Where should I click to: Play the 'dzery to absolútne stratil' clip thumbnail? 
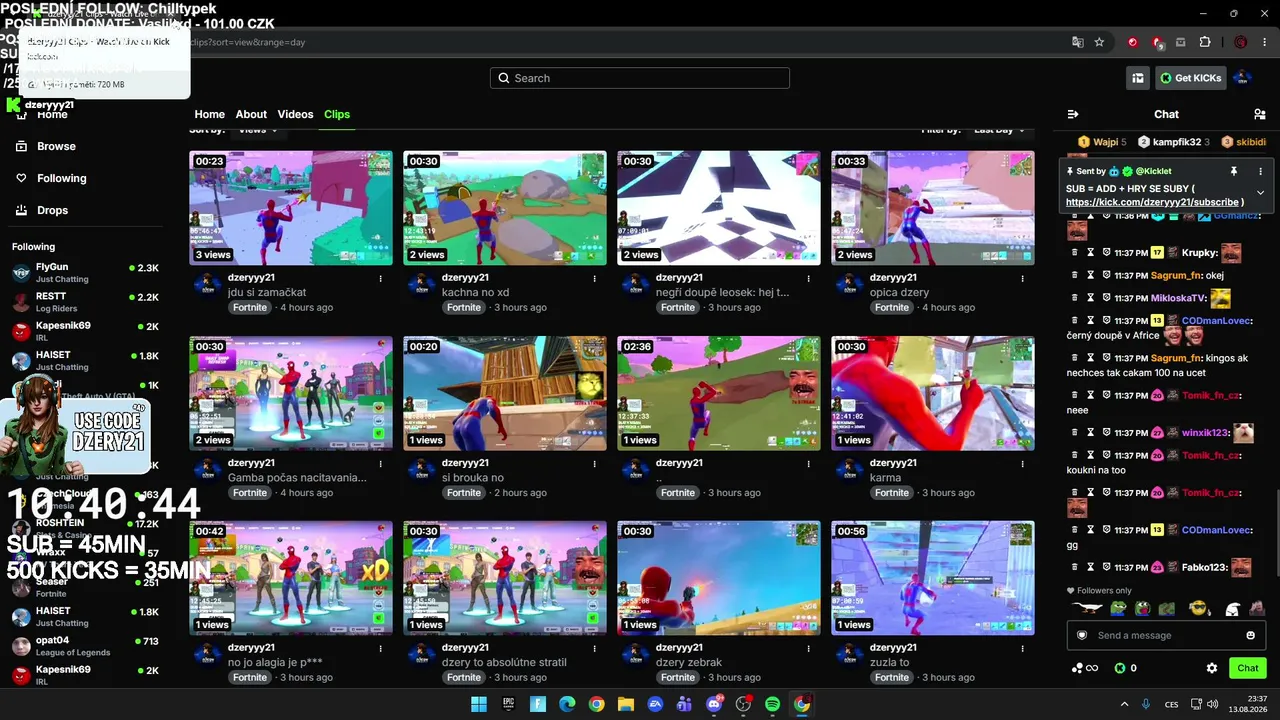point(505,578)
